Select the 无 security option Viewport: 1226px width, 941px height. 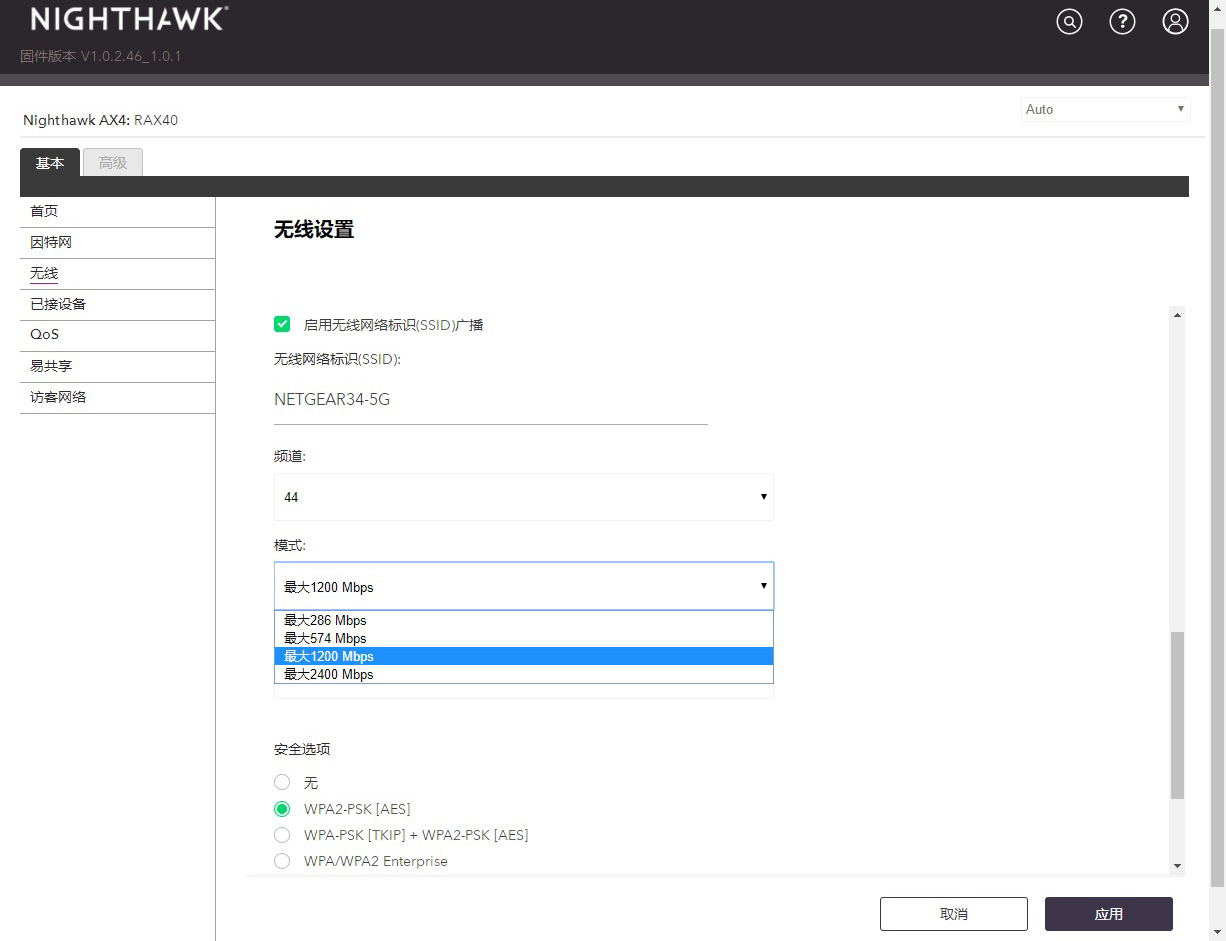pyautogui.click(x=282, y=782)
